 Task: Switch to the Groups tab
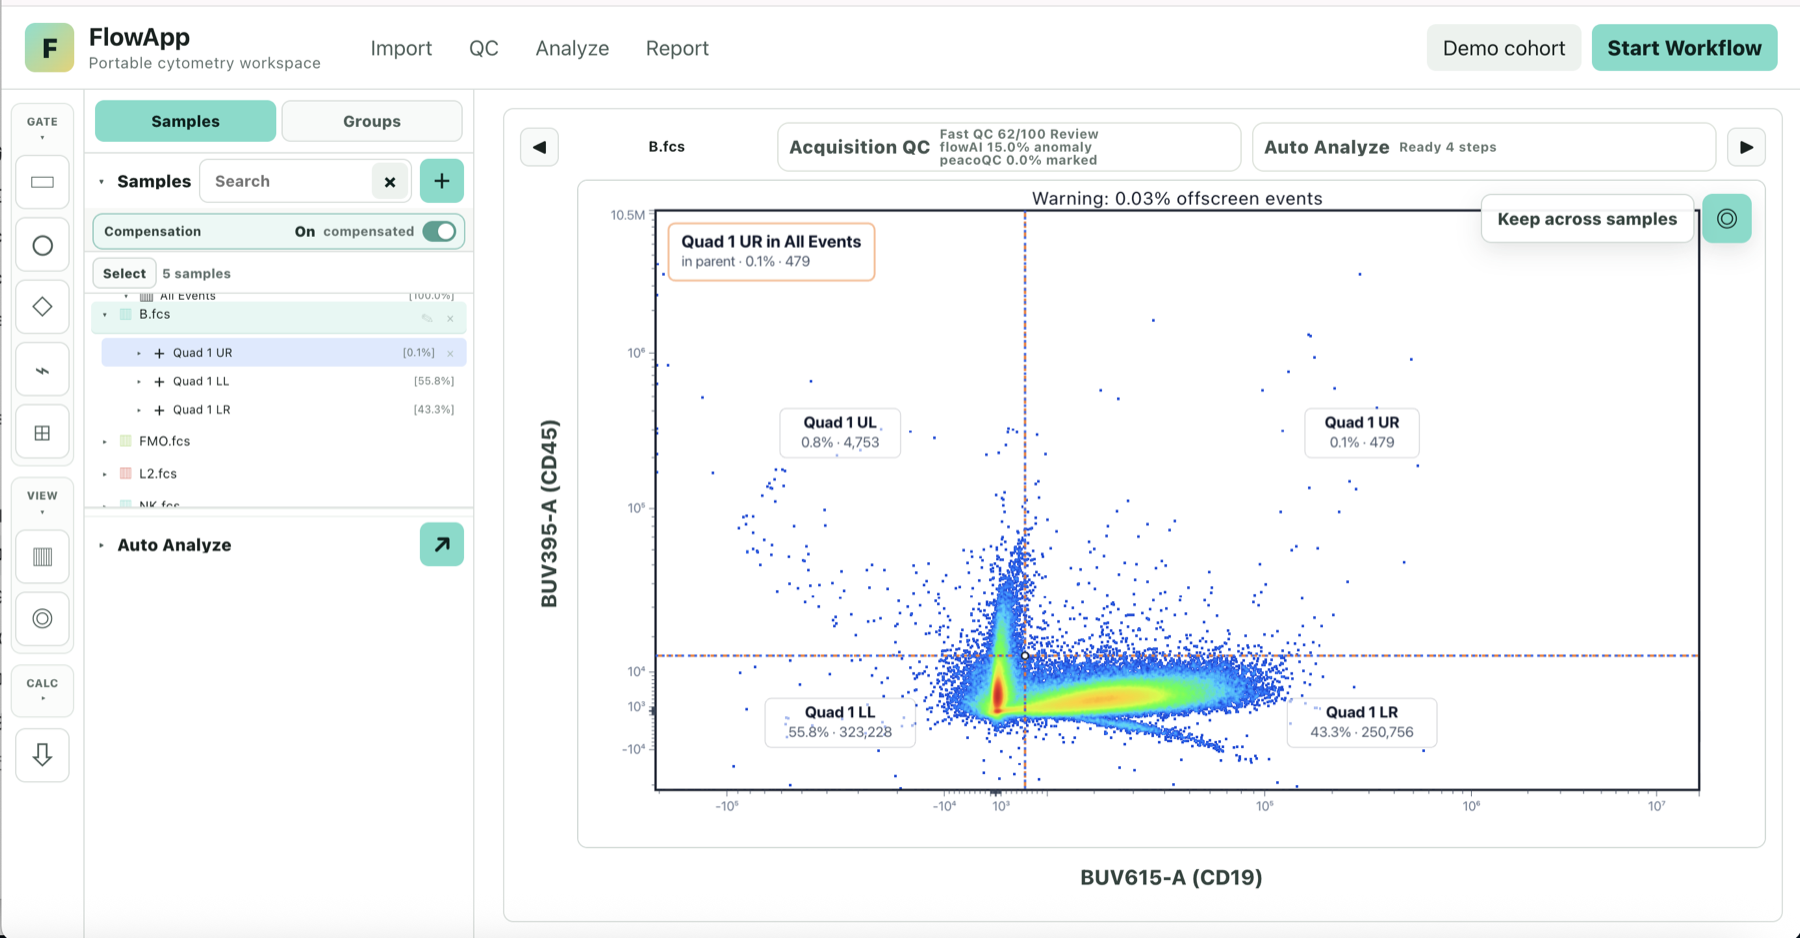point(372,121)
